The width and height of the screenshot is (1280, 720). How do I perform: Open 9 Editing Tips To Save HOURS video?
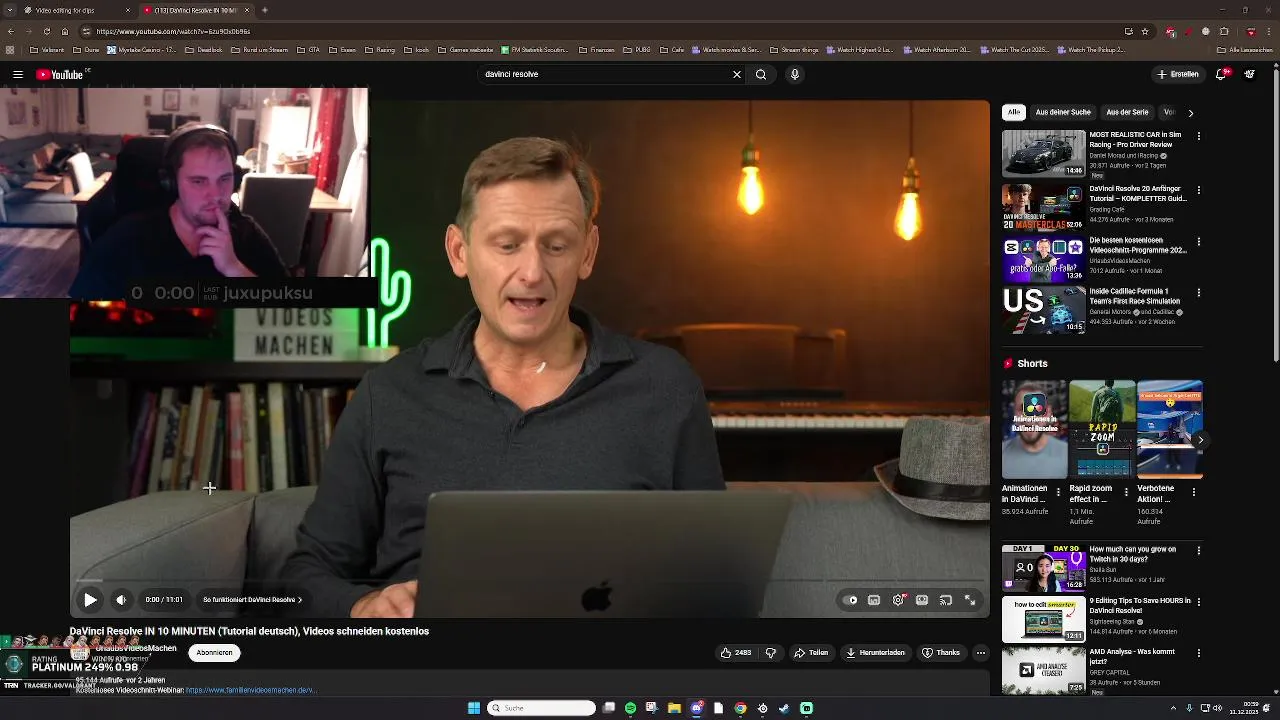click(x=1140, y=606)
